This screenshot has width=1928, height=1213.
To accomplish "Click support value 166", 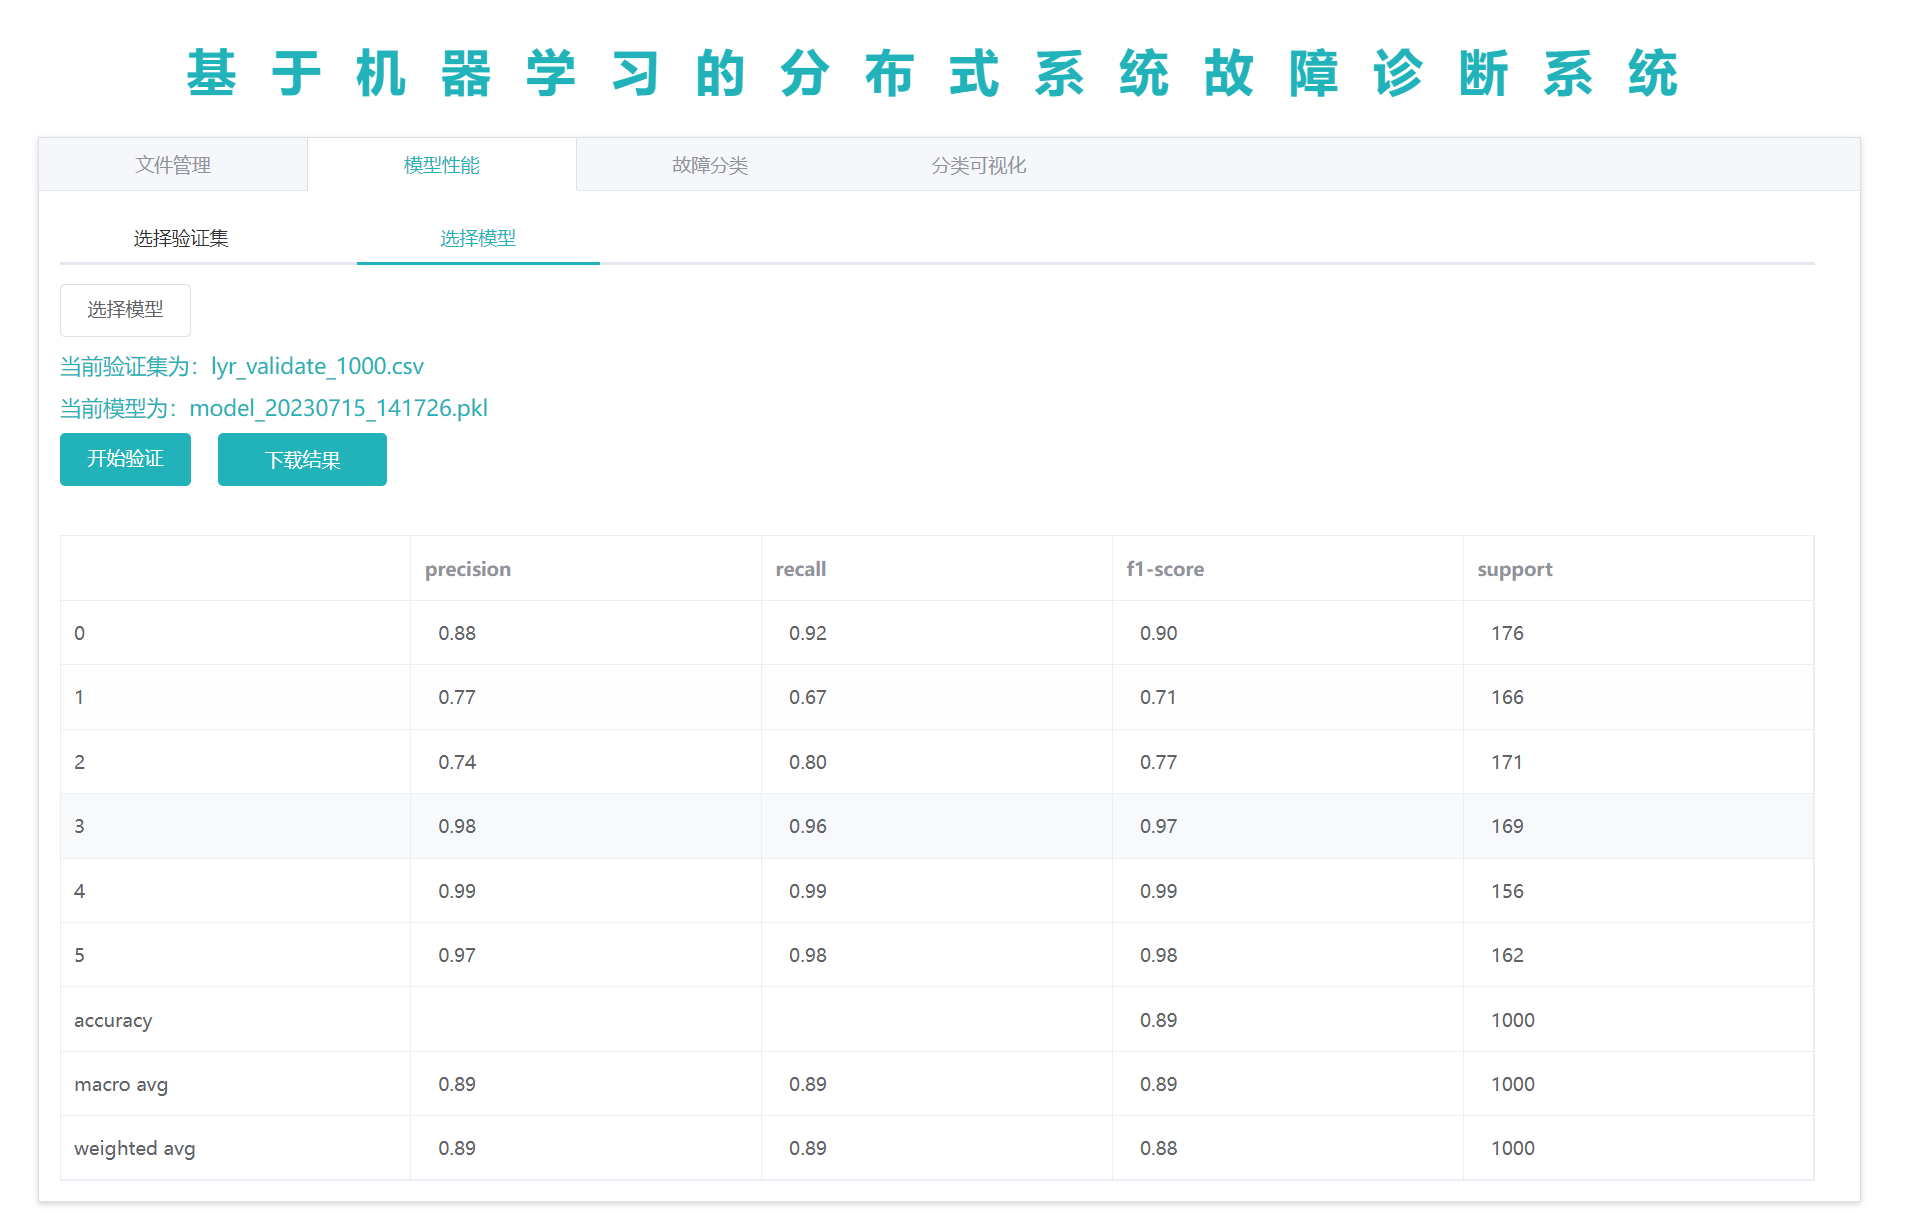I will point(1507,697).
